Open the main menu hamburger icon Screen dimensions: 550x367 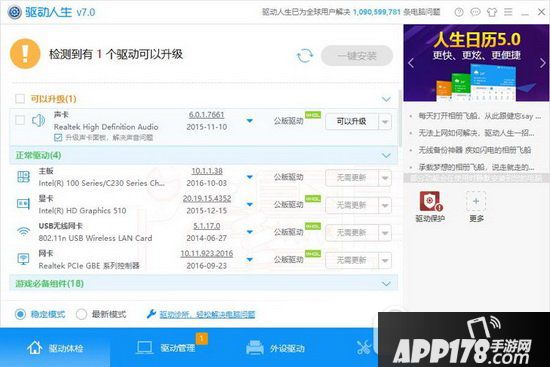[508, 12]
